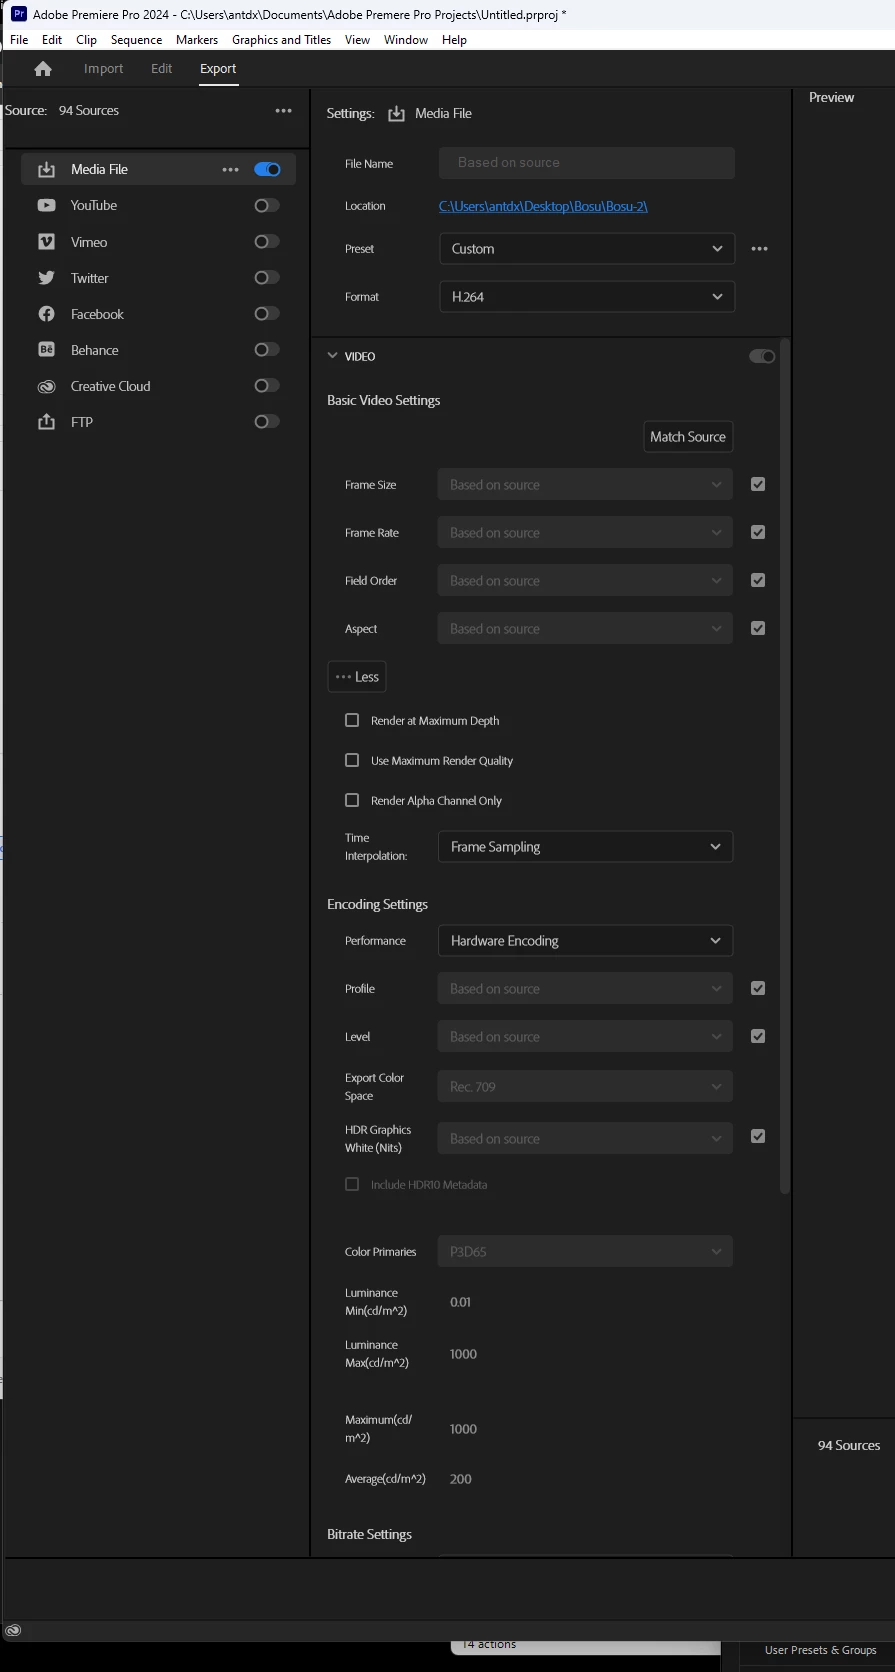Click the Match Source button

688,437
